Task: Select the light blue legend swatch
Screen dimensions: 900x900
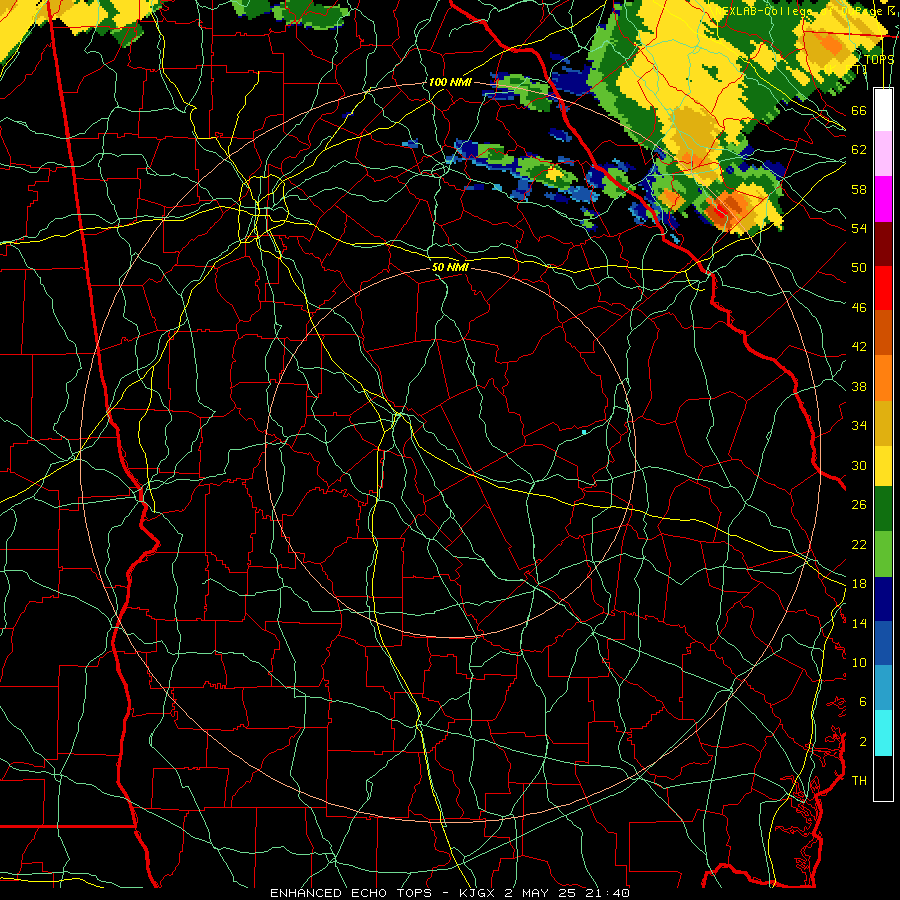Action: [x=883, y=688]
